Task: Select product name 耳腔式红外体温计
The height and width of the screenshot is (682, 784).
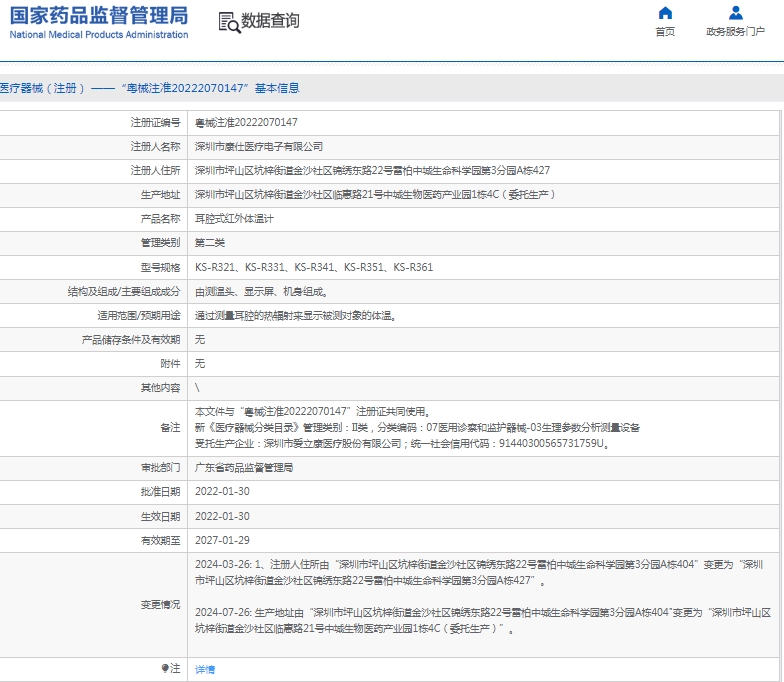Action: pos(234,218)
